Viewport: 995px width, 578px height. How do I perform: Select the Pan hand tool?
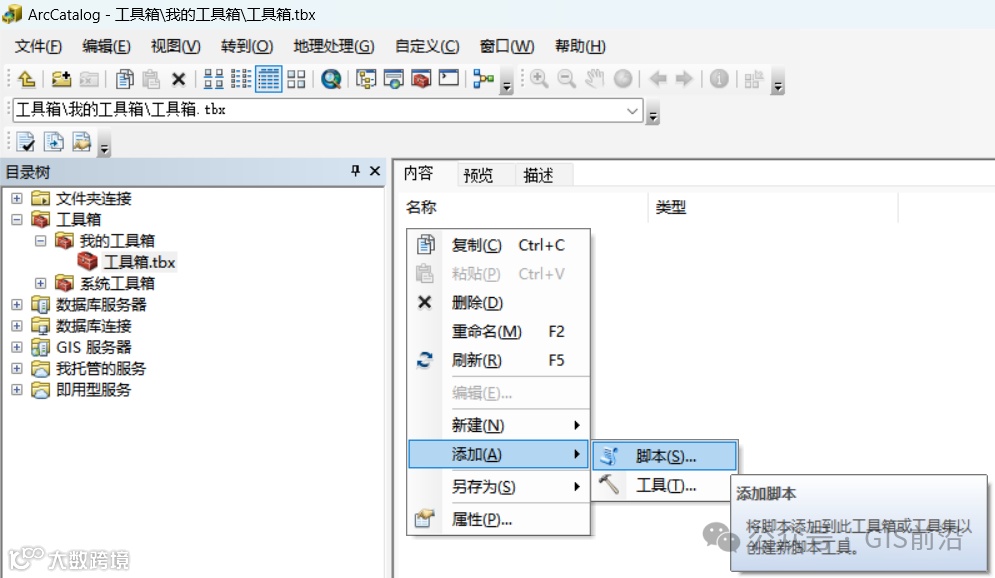tap(595, 79)
